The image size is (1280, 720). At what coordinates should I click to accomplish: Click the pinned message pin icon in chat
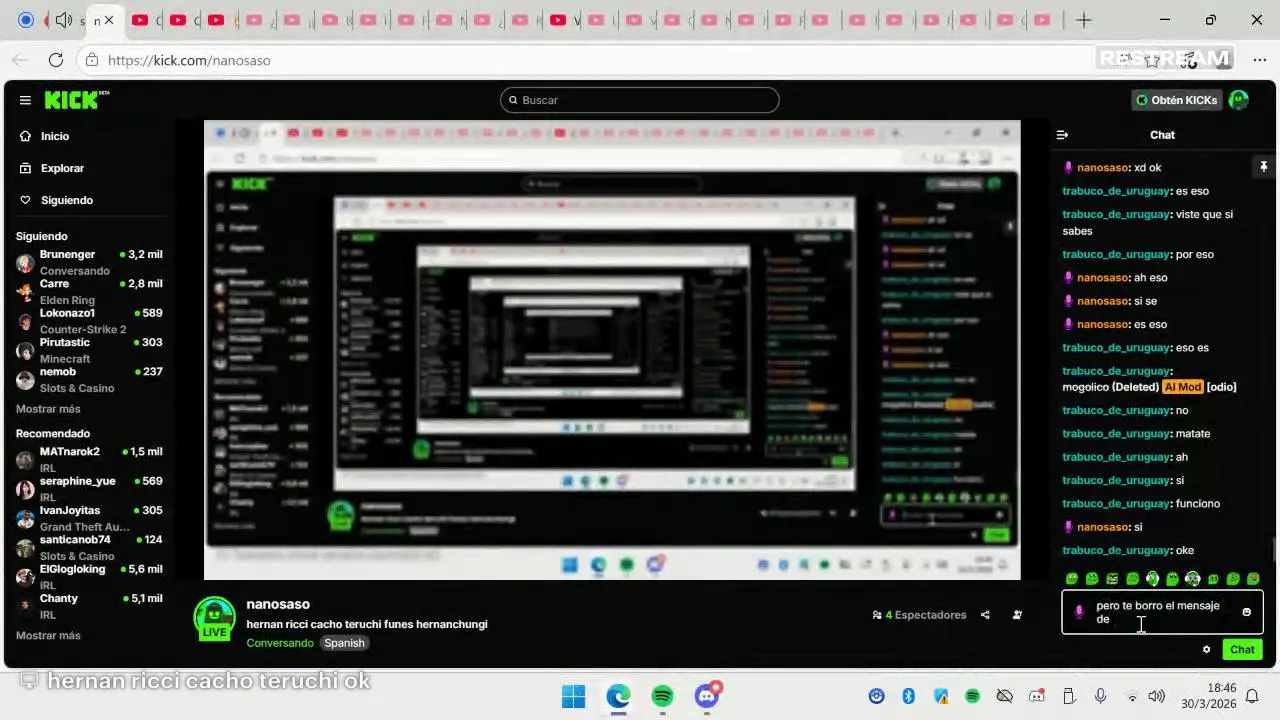click(x=1263, y=166)
